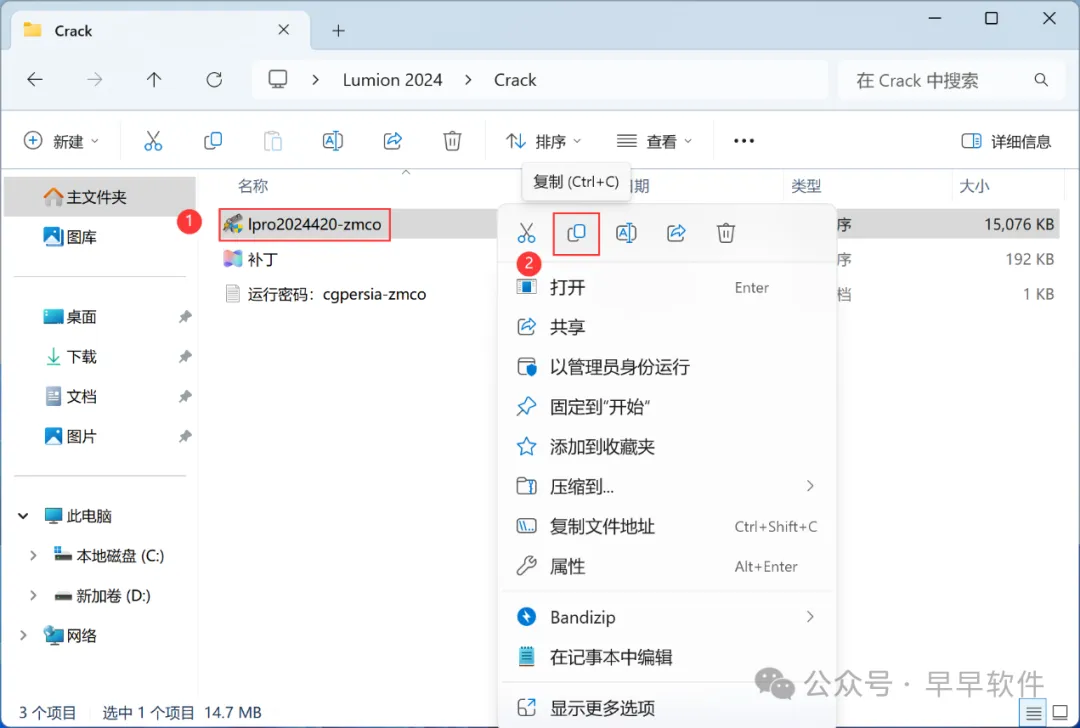This screenshot has width=1080, height=728.
Task: Expand the 网络 tree node
Action: click(x=23, y=636)
